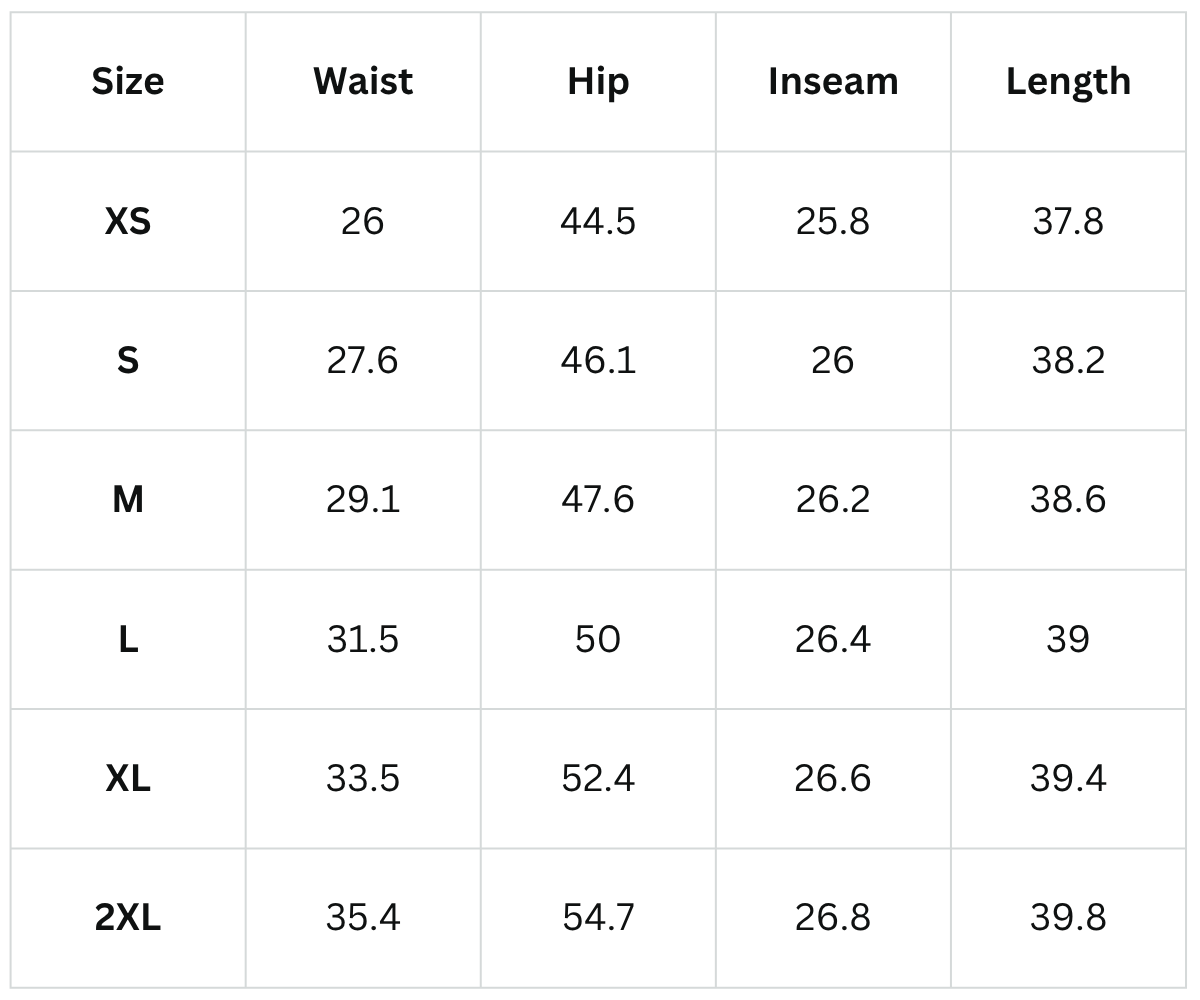Screen dimensions: 1200x1000
Task: Click the Size column header
Action: point(128,81)
